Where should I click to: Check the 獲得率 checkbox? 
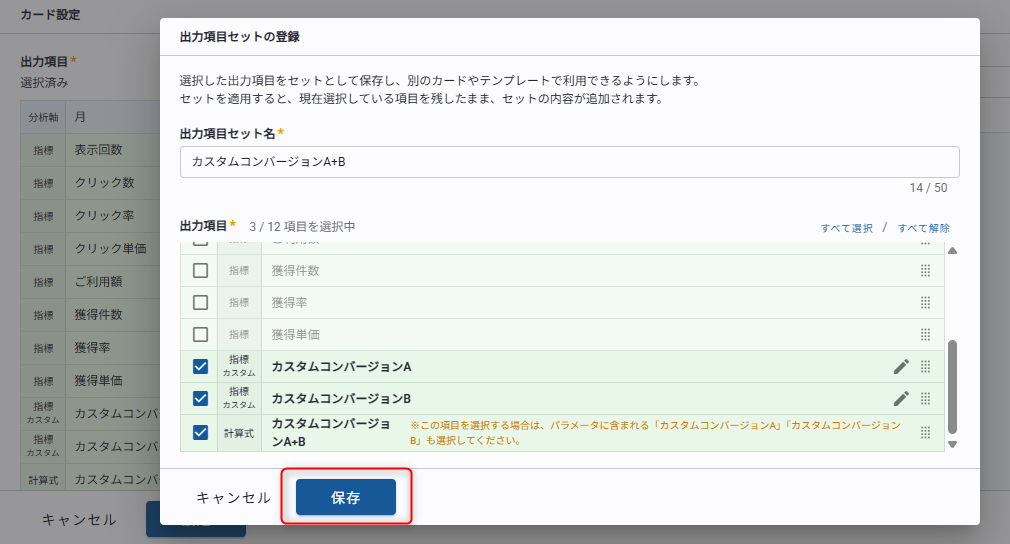pos(200,303)
